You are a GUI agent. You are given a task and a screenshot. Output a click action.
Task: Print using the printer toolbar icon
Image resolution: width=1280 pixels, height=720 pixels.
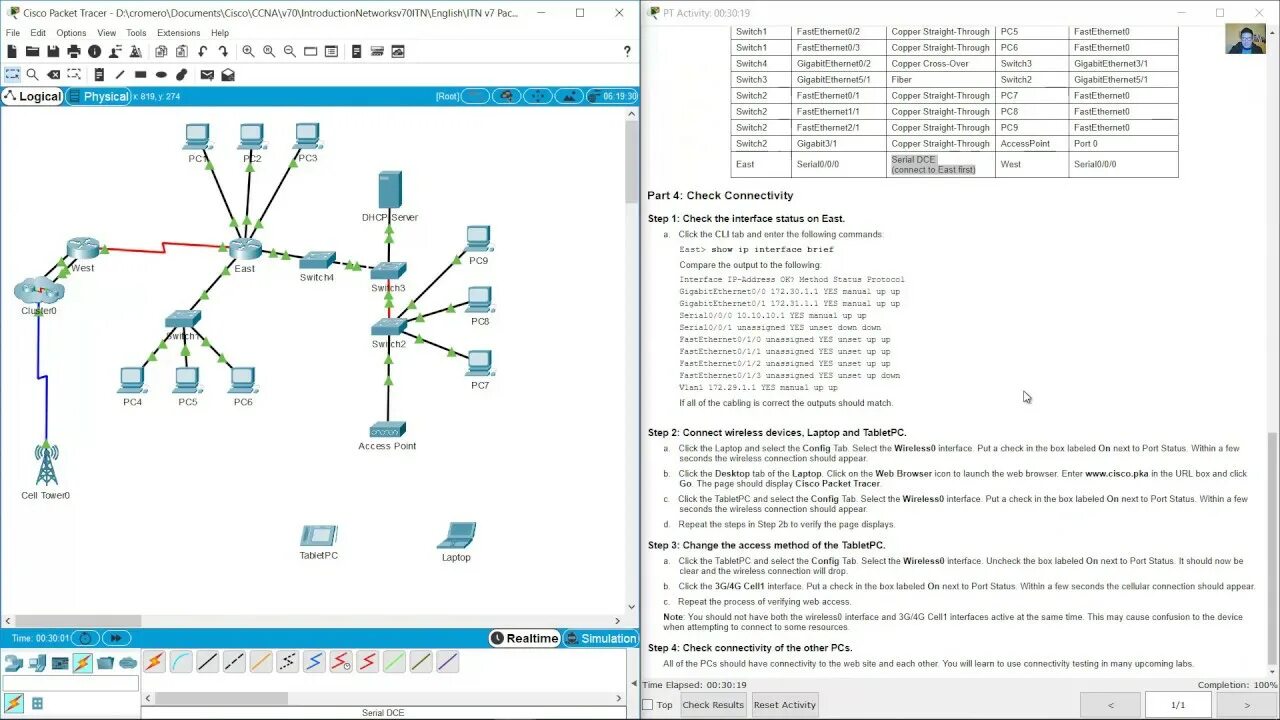pyautogui.click(x=74, y=51)
